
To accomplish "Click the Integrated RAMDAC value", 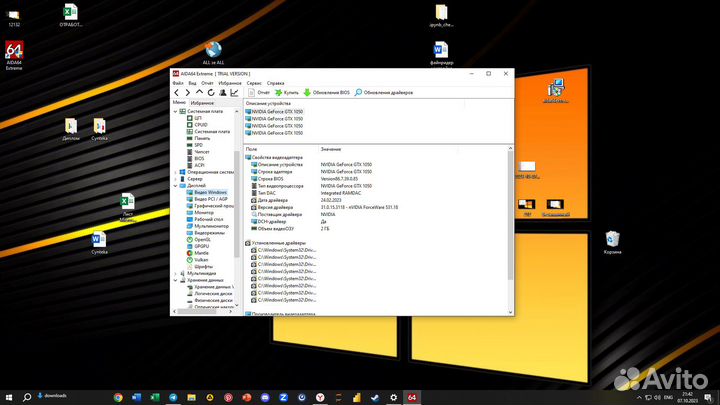I will coord(341,193).
